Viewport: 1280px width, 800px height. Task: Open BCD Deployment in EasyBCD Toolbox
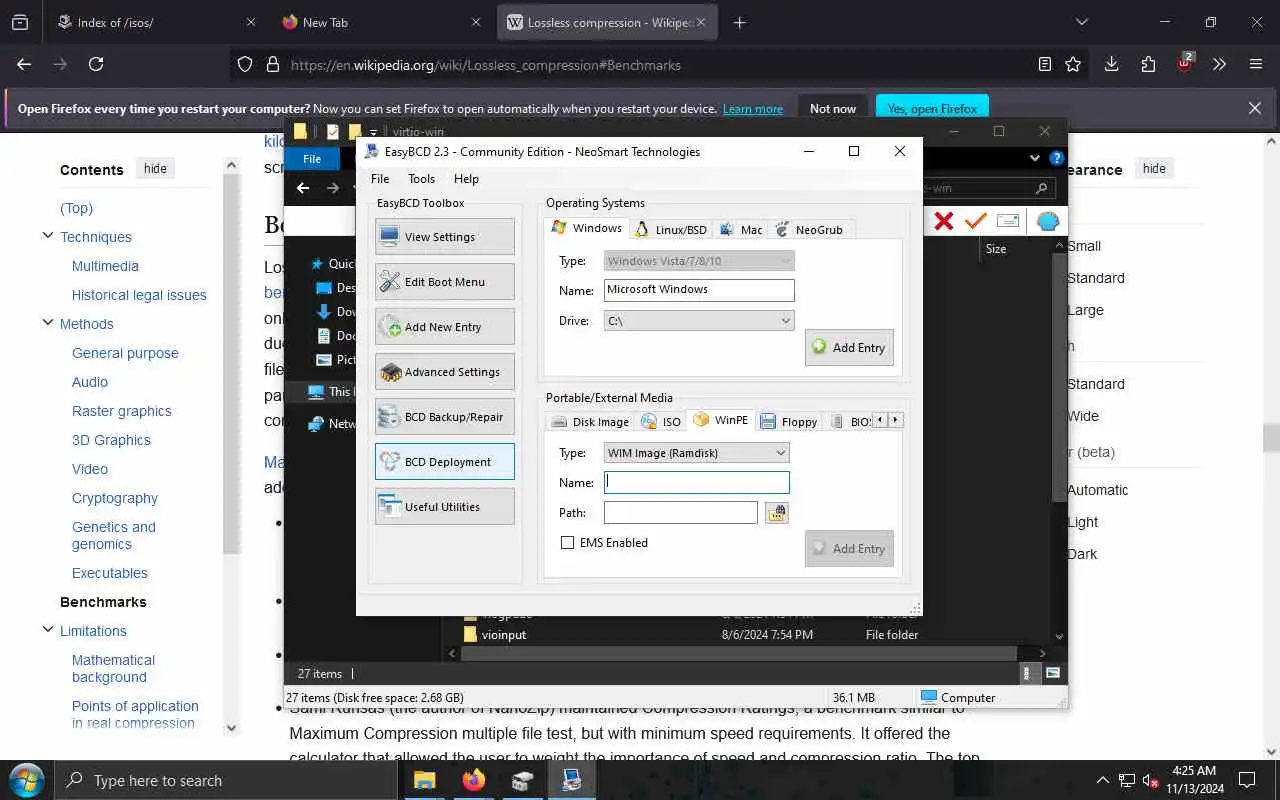tap(445, 462)
